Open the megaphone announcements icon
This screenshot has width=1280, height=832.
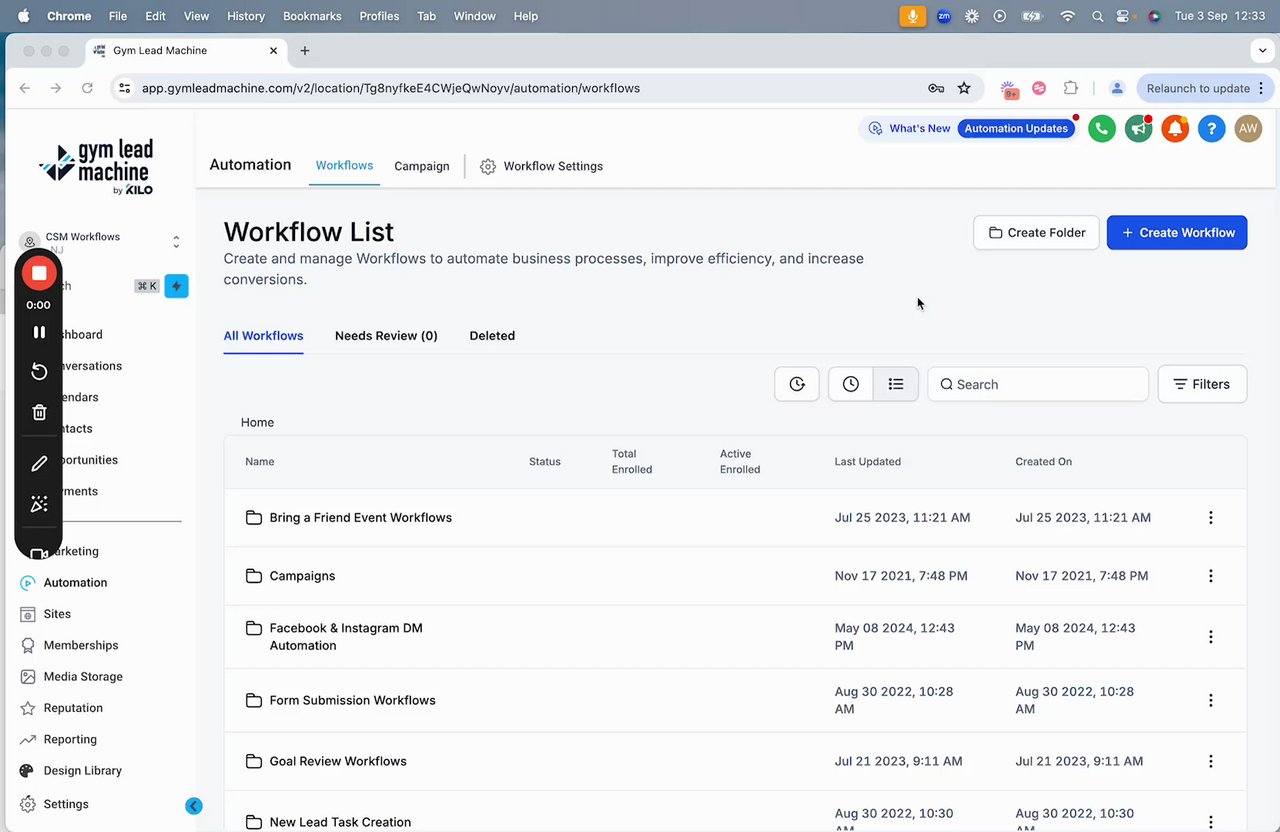[x=1138, y=128]
